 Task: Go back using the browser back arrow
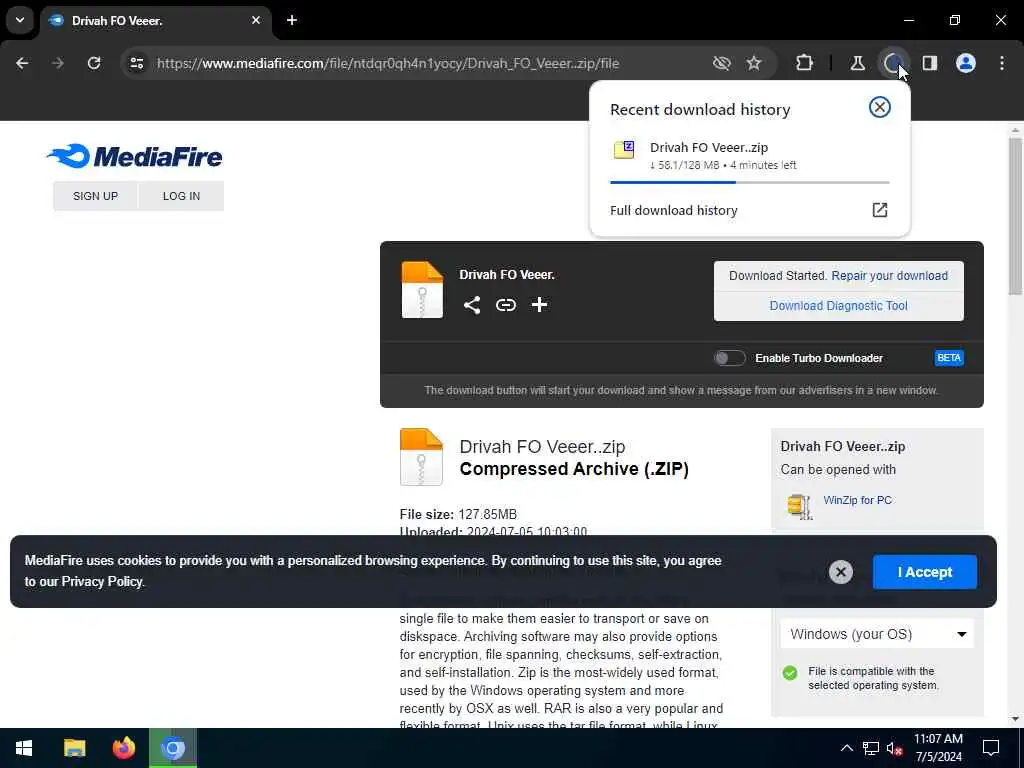click(22, 63)
